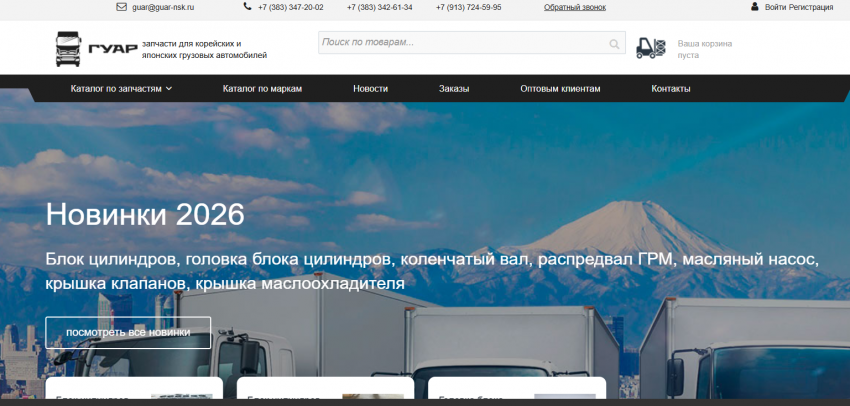The width and height of the screenshot is (850, 406).
Task: Select Оптовым клиентам in the navigation
Action: [x=560, y=89]
